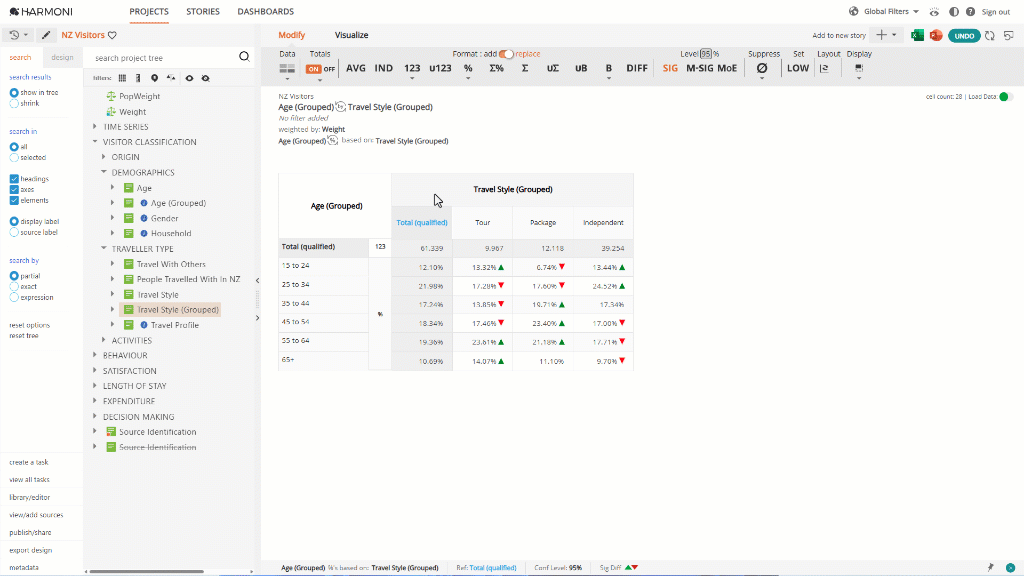
Task: Expand the ACTIVITIES tree node
Action: coord(104,340)
